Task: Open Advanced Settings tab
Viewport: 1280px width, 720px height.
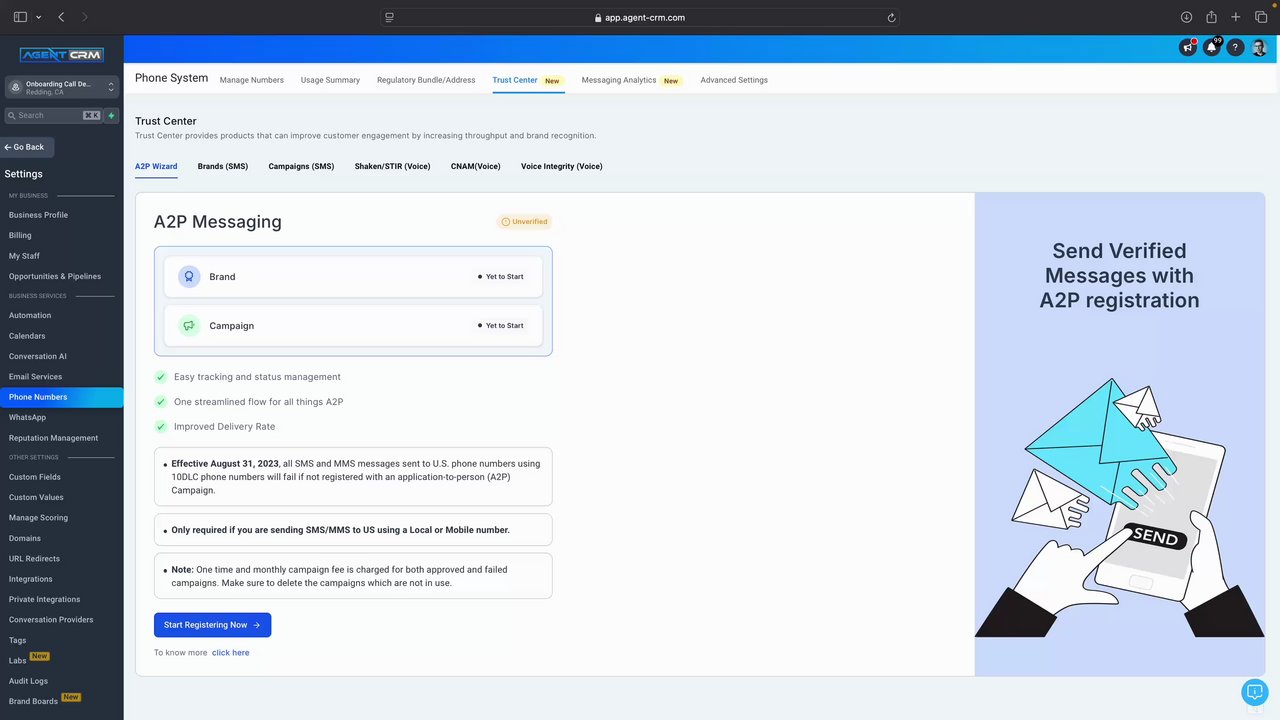Action: (x=734, y=80)
